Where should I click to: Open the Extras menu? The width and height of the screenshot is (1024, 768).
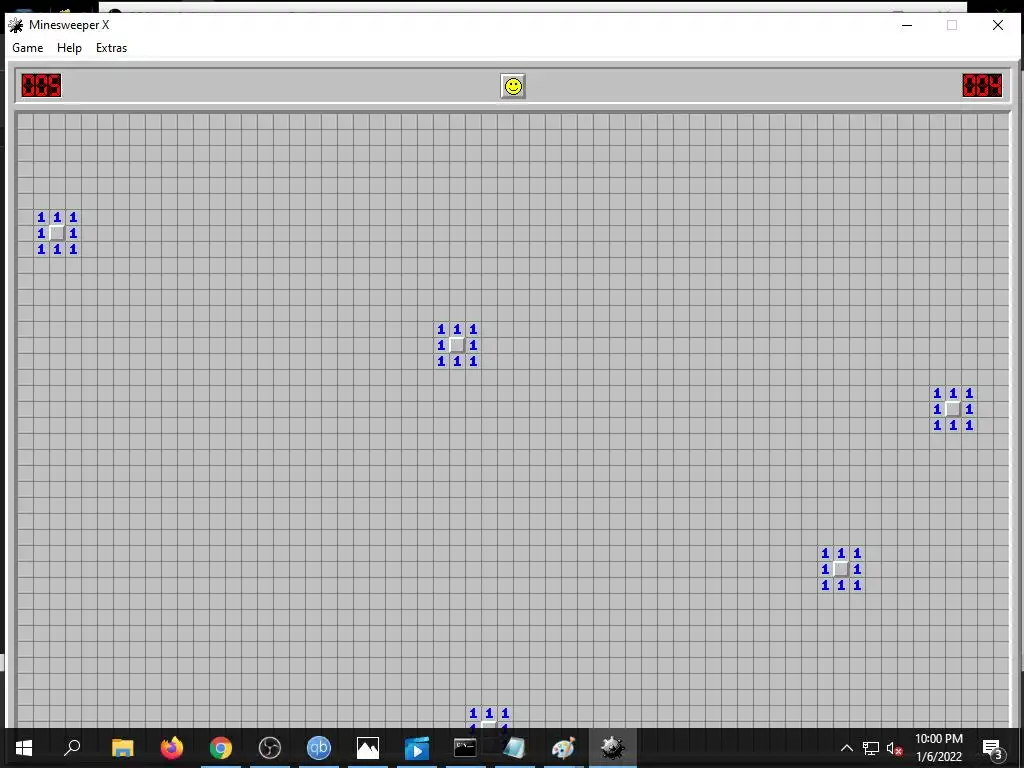(x=112, y=48)
